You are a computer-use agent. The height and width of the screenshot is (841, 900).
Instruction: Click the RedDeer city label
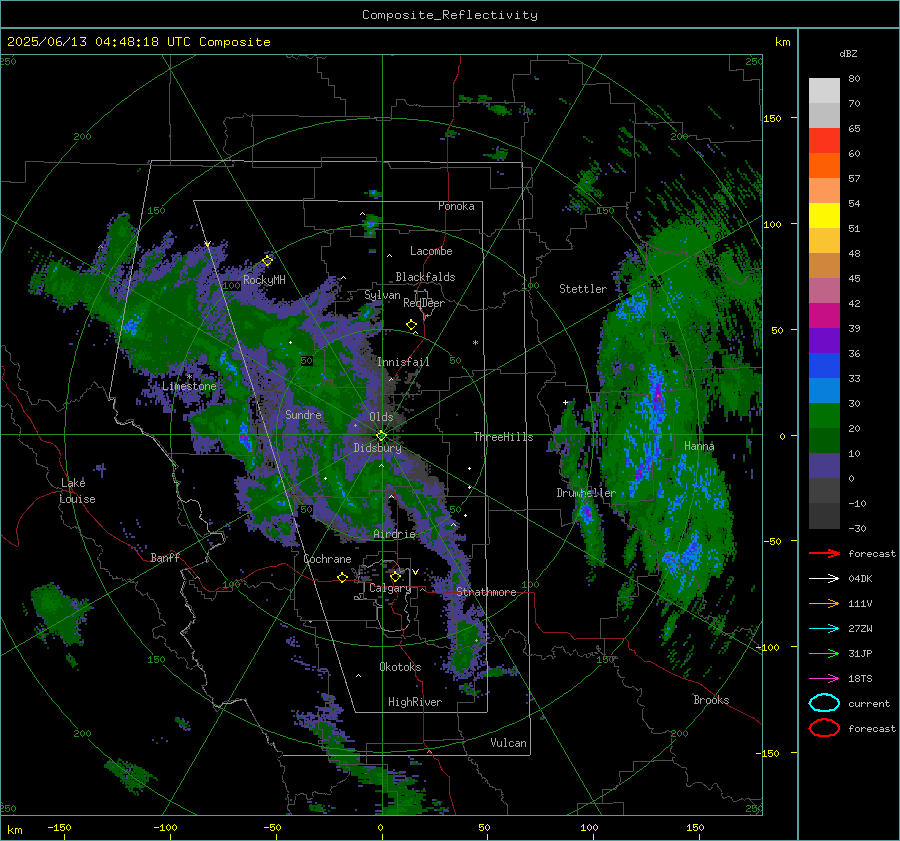(x=424, y=303)
